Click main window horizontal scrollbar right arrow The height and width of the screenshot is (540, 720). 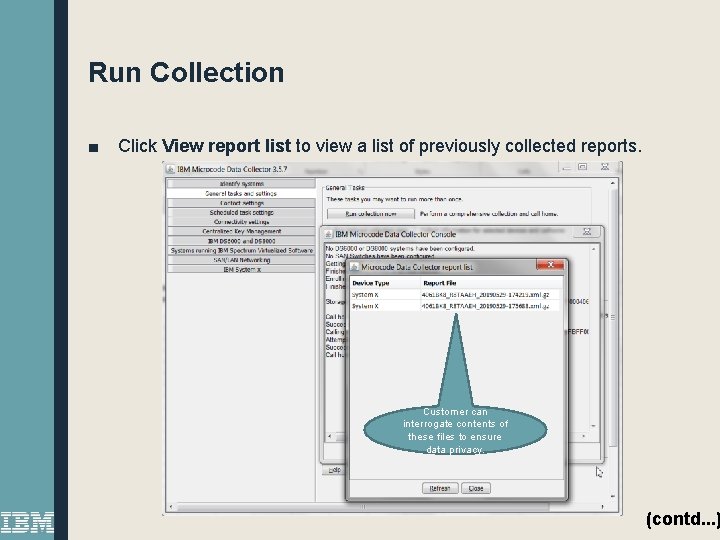[603, 507]
